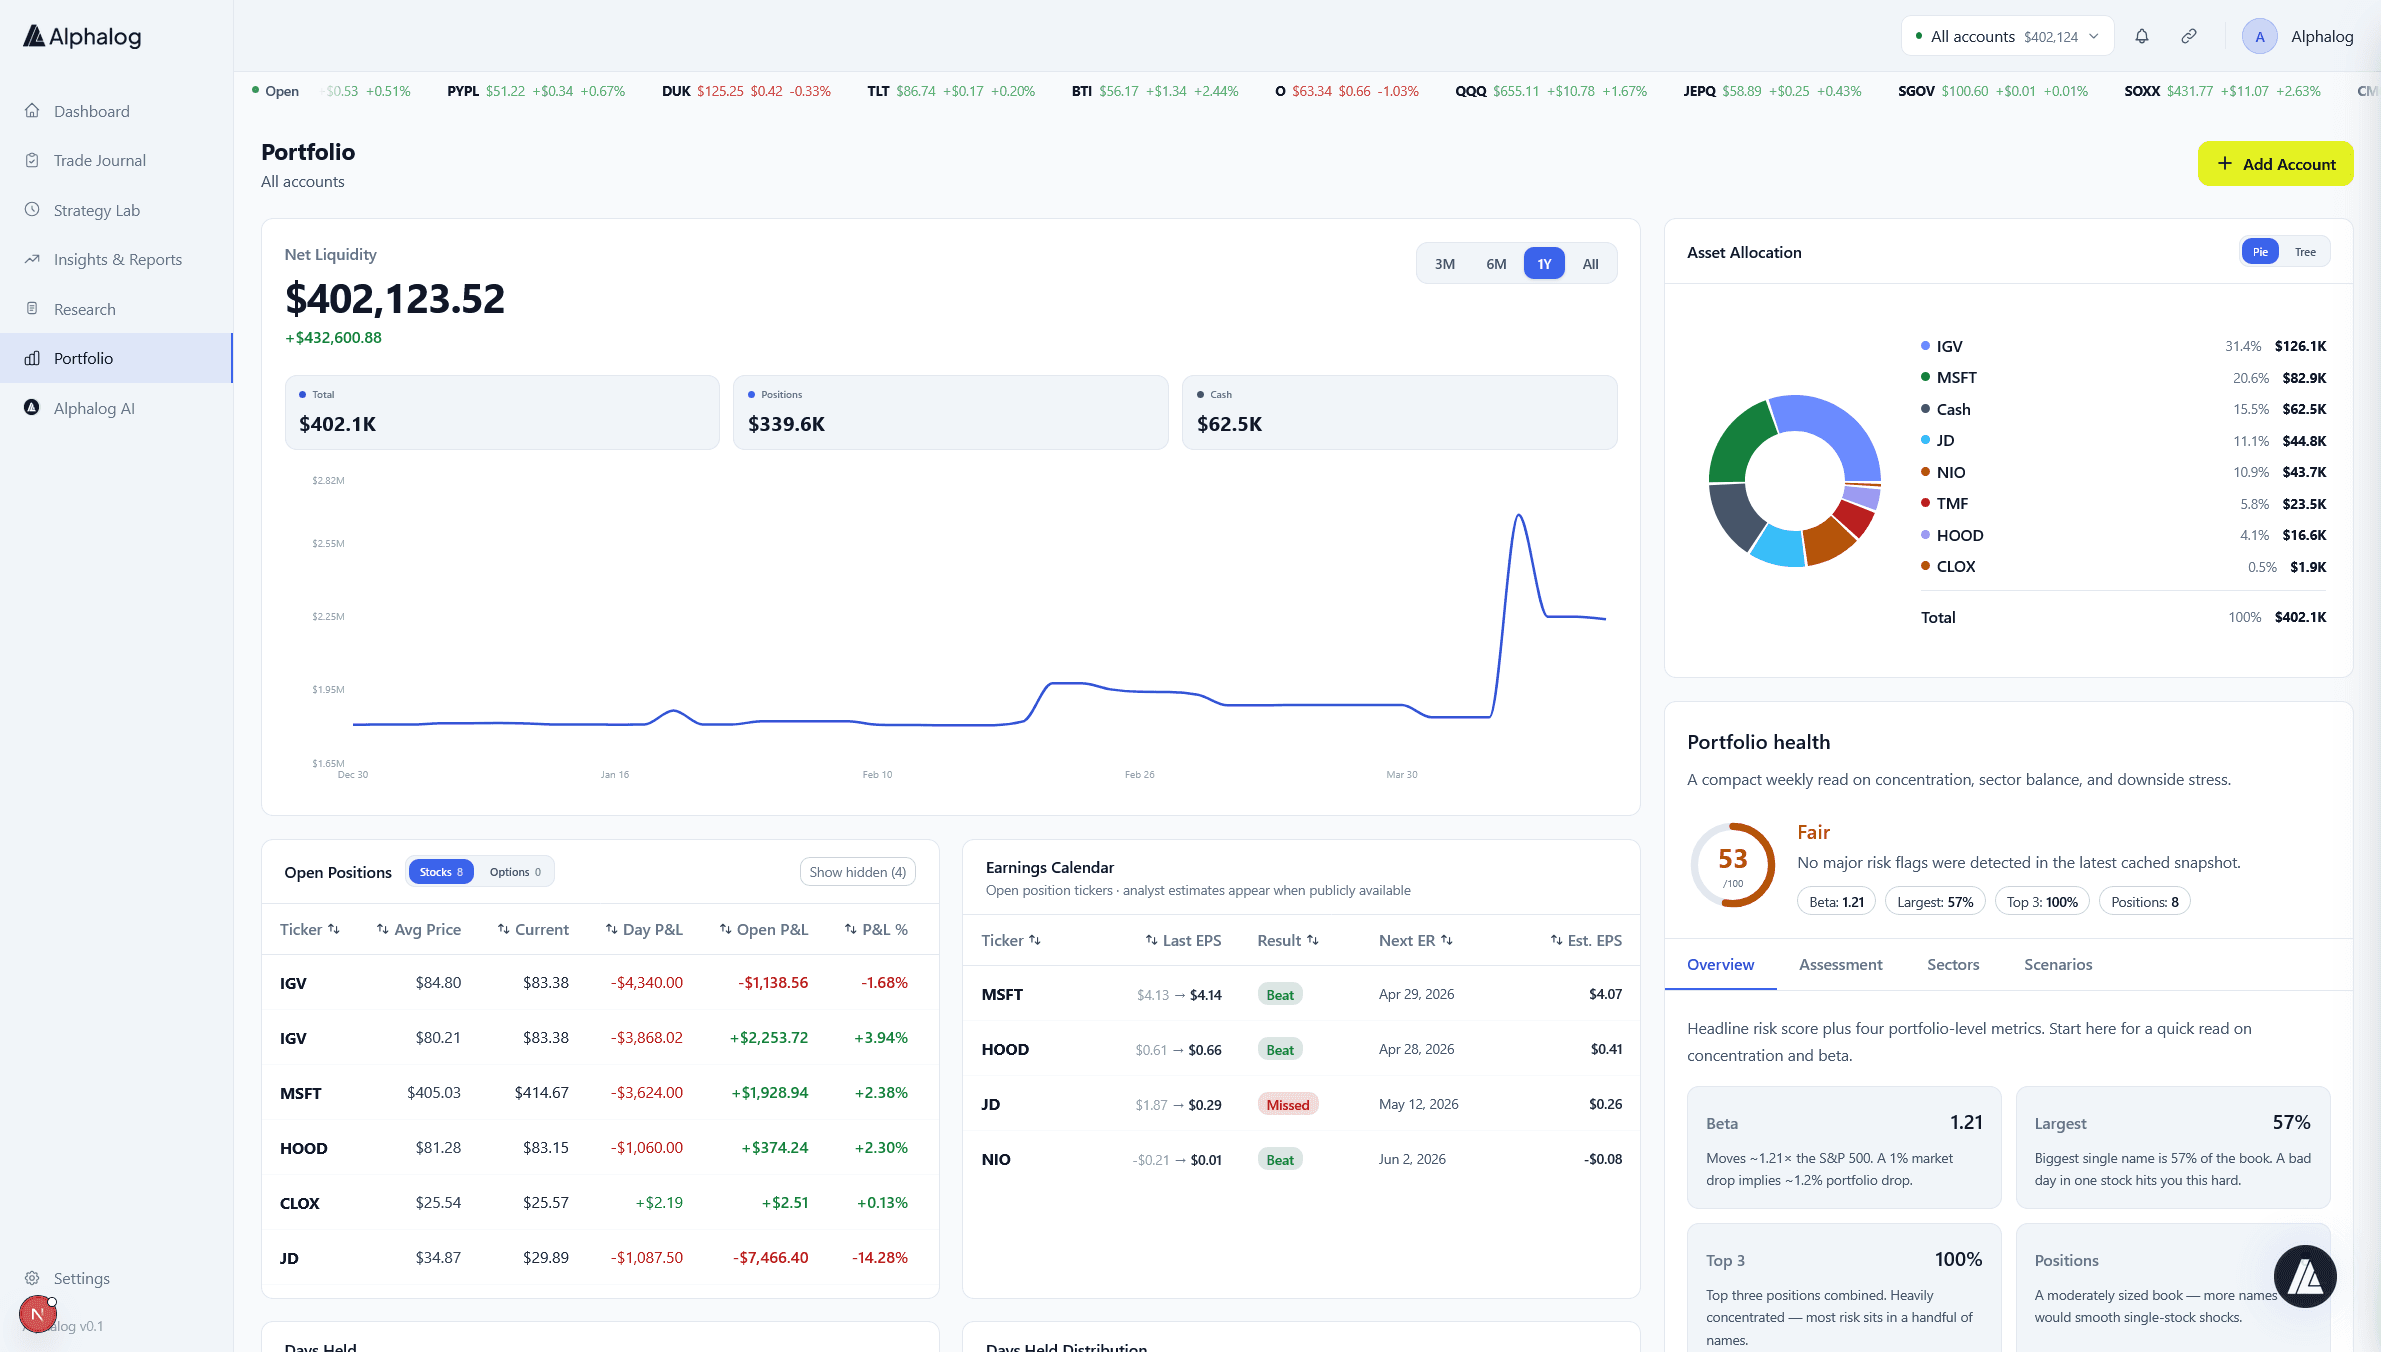The width and height of the screenshot is (2381, 1352).
Task: Open the Assessment health tab
Action: (1840, 964)
